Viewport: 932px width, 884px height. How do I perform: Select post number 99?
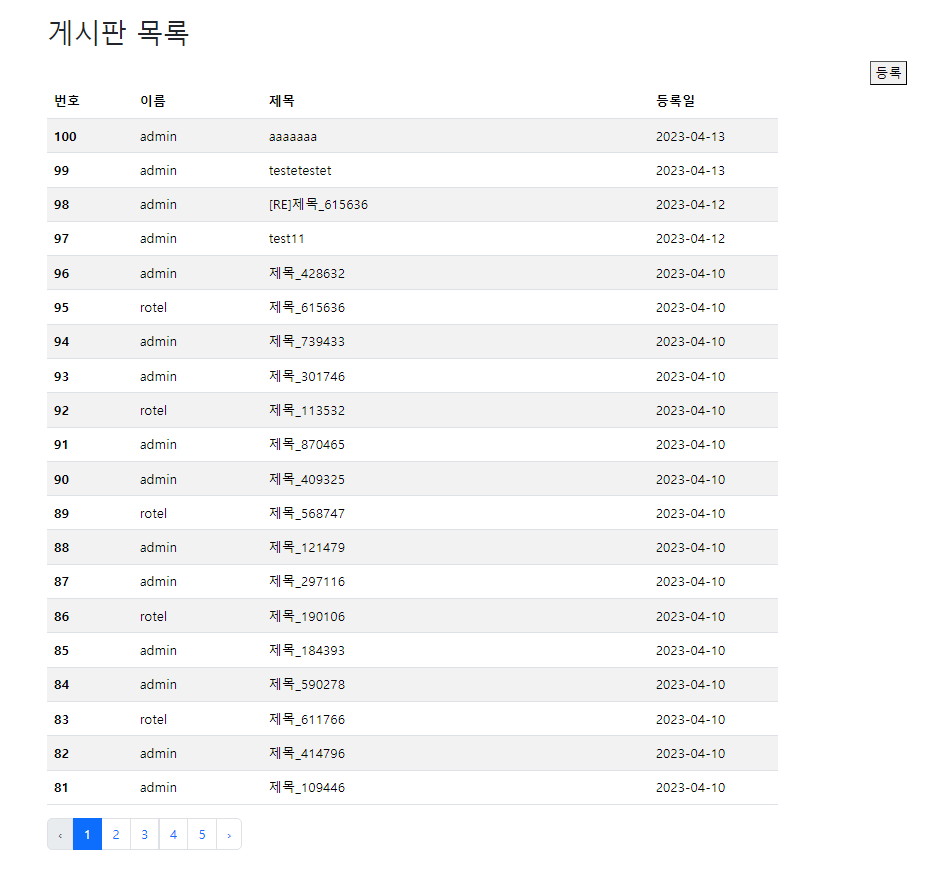(x=61, y=171)
